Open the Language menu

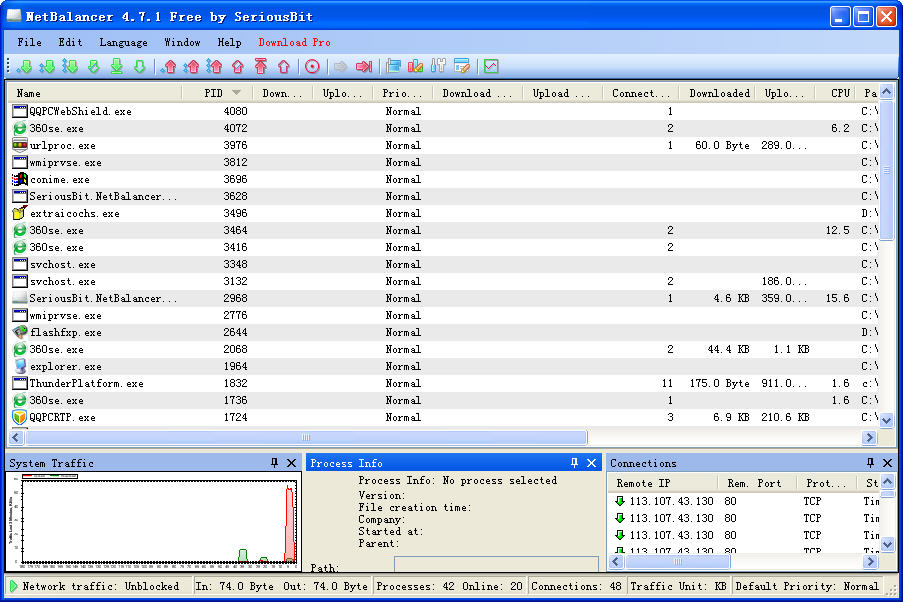[x=123, y=42]
